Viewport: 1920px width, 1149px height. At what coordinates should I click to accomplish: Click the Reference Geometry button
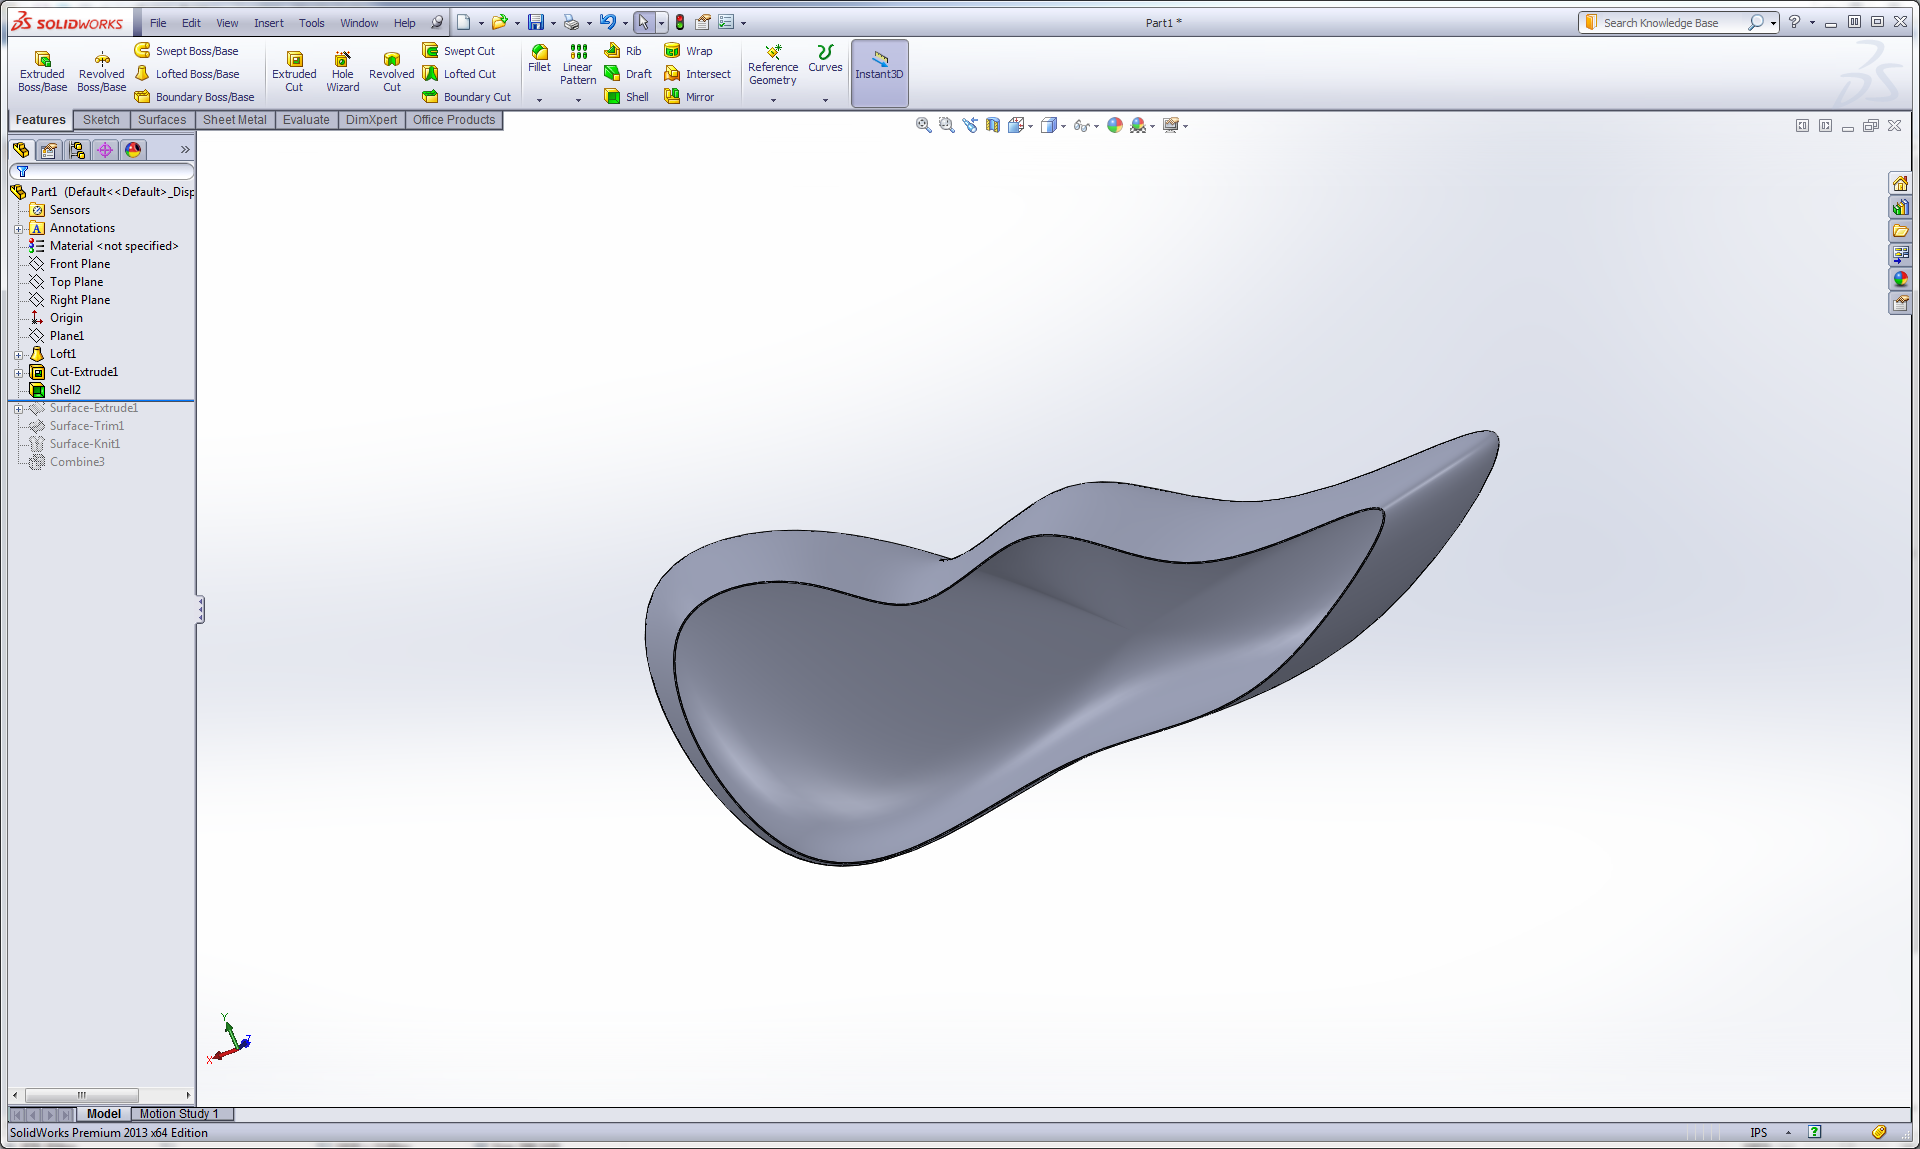point(772,68)
